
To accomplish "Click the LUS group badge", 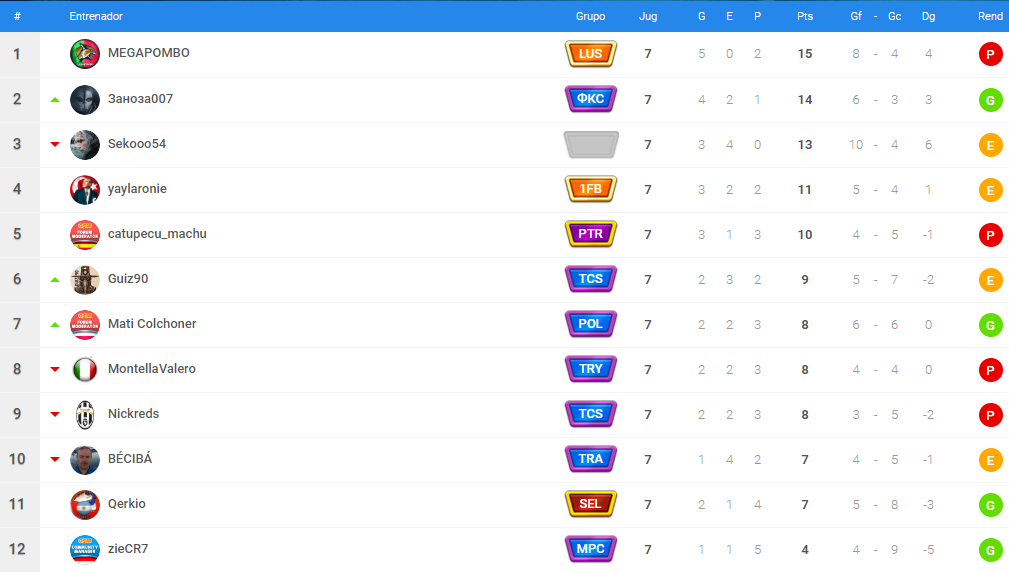I will [591, 54].
